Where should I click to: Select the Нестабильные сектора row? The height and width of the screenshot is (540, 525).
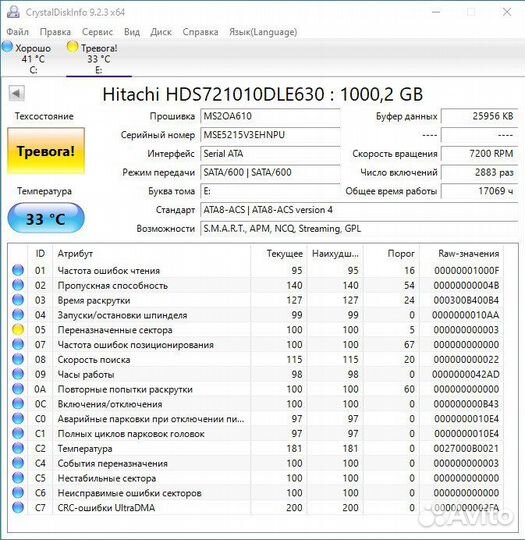point(256,478)
